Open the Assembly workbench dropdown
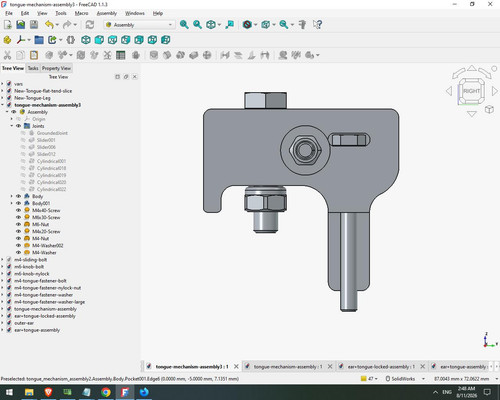Viewport: 500px width, 400px height. point(140,25)
